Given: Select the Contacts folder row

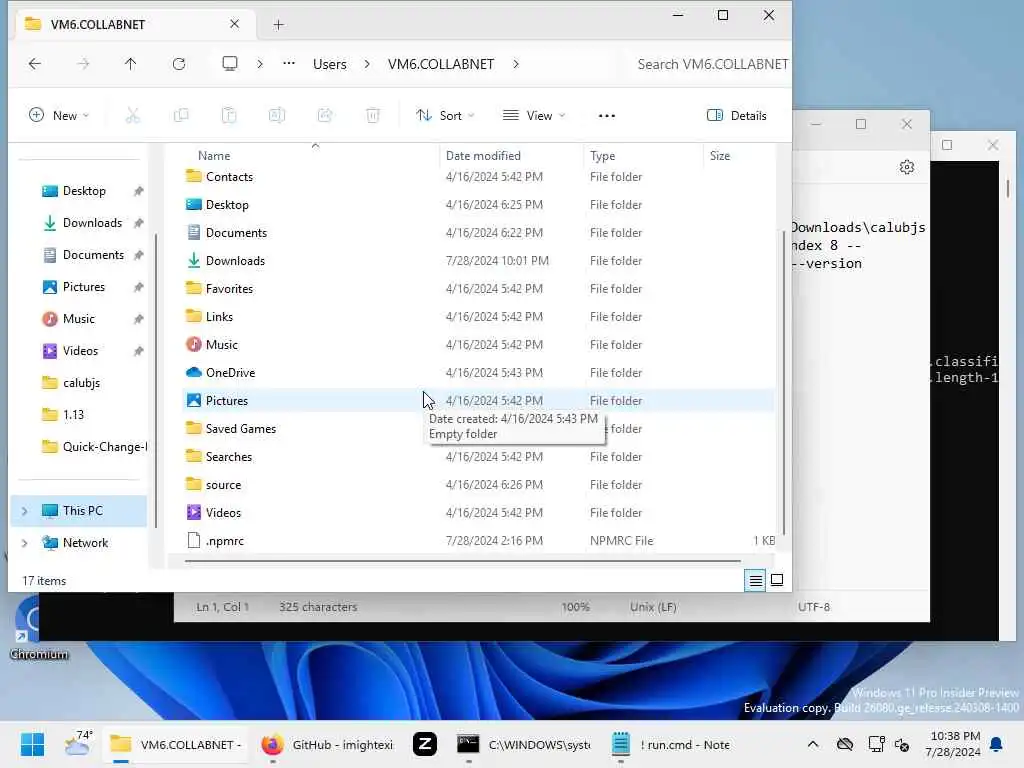Looking at the screenshot, I should coord(478,177).
